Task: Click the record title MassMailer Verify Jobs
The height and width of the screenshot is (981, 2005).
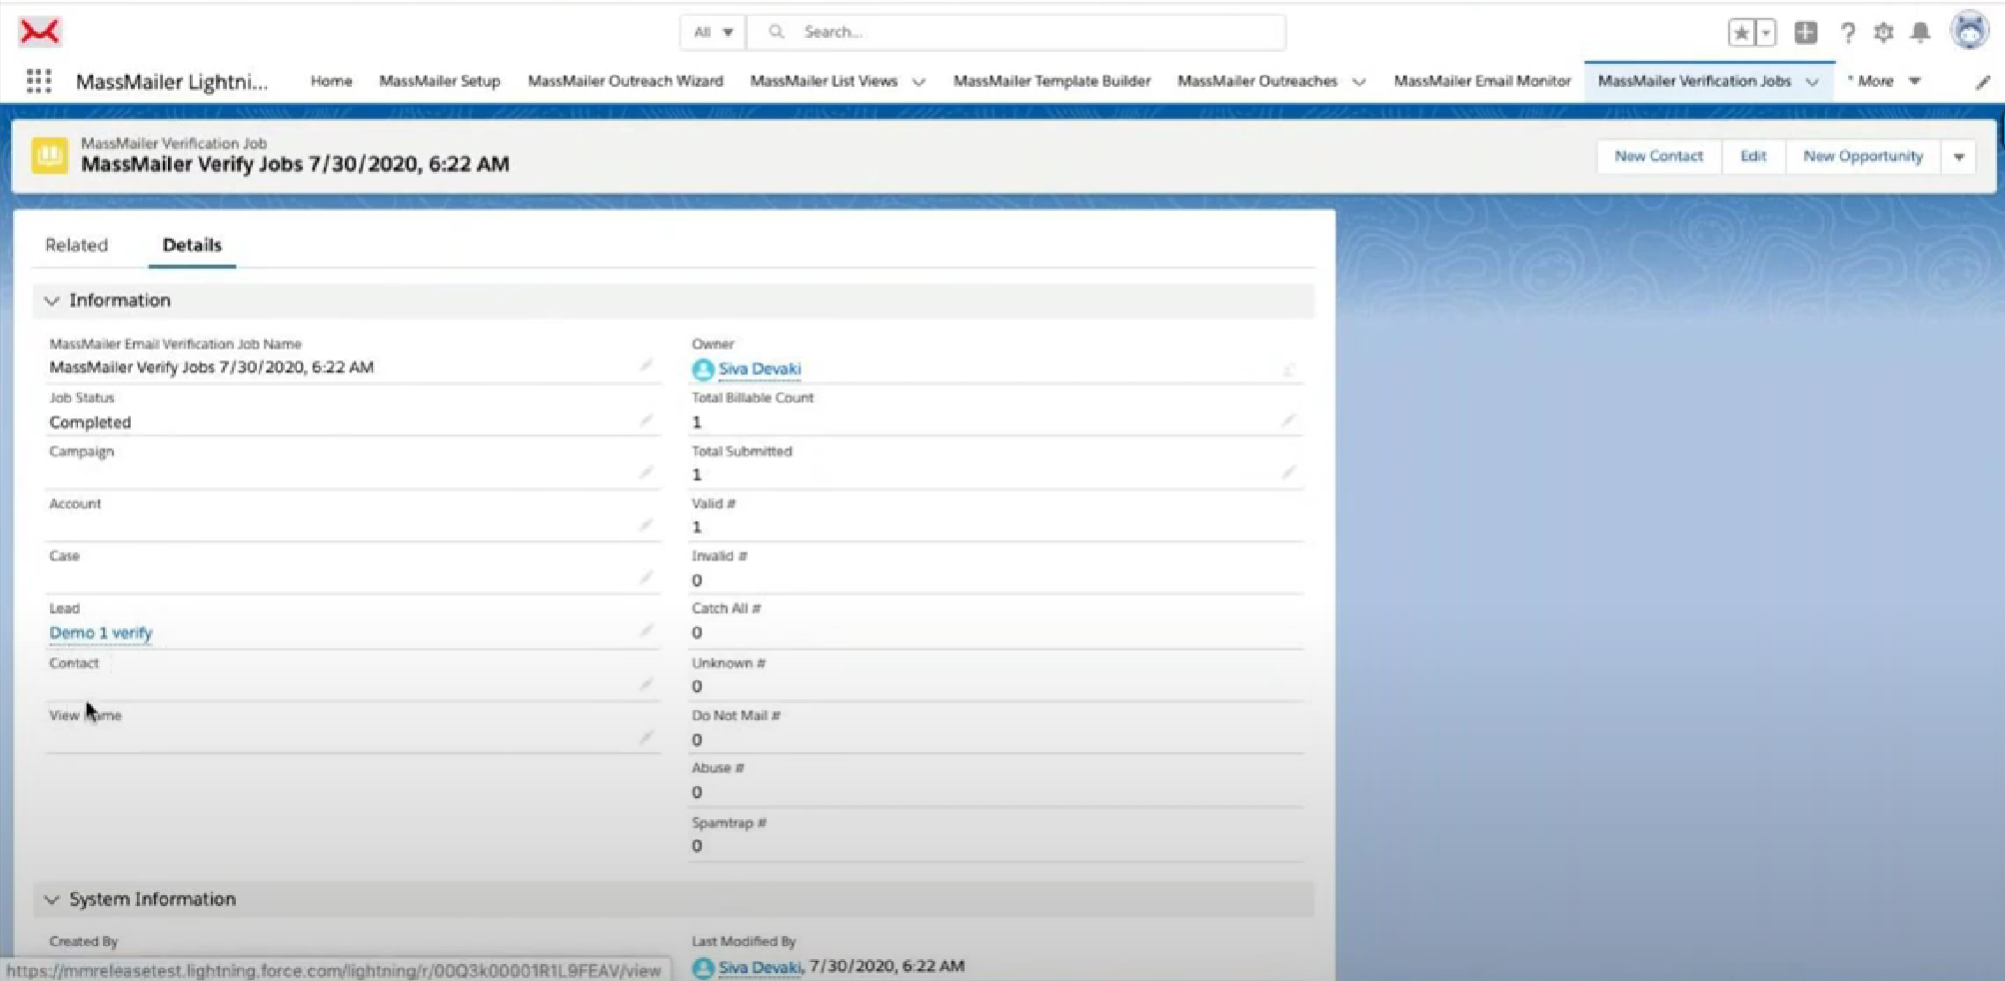Action: click(295, 164)
